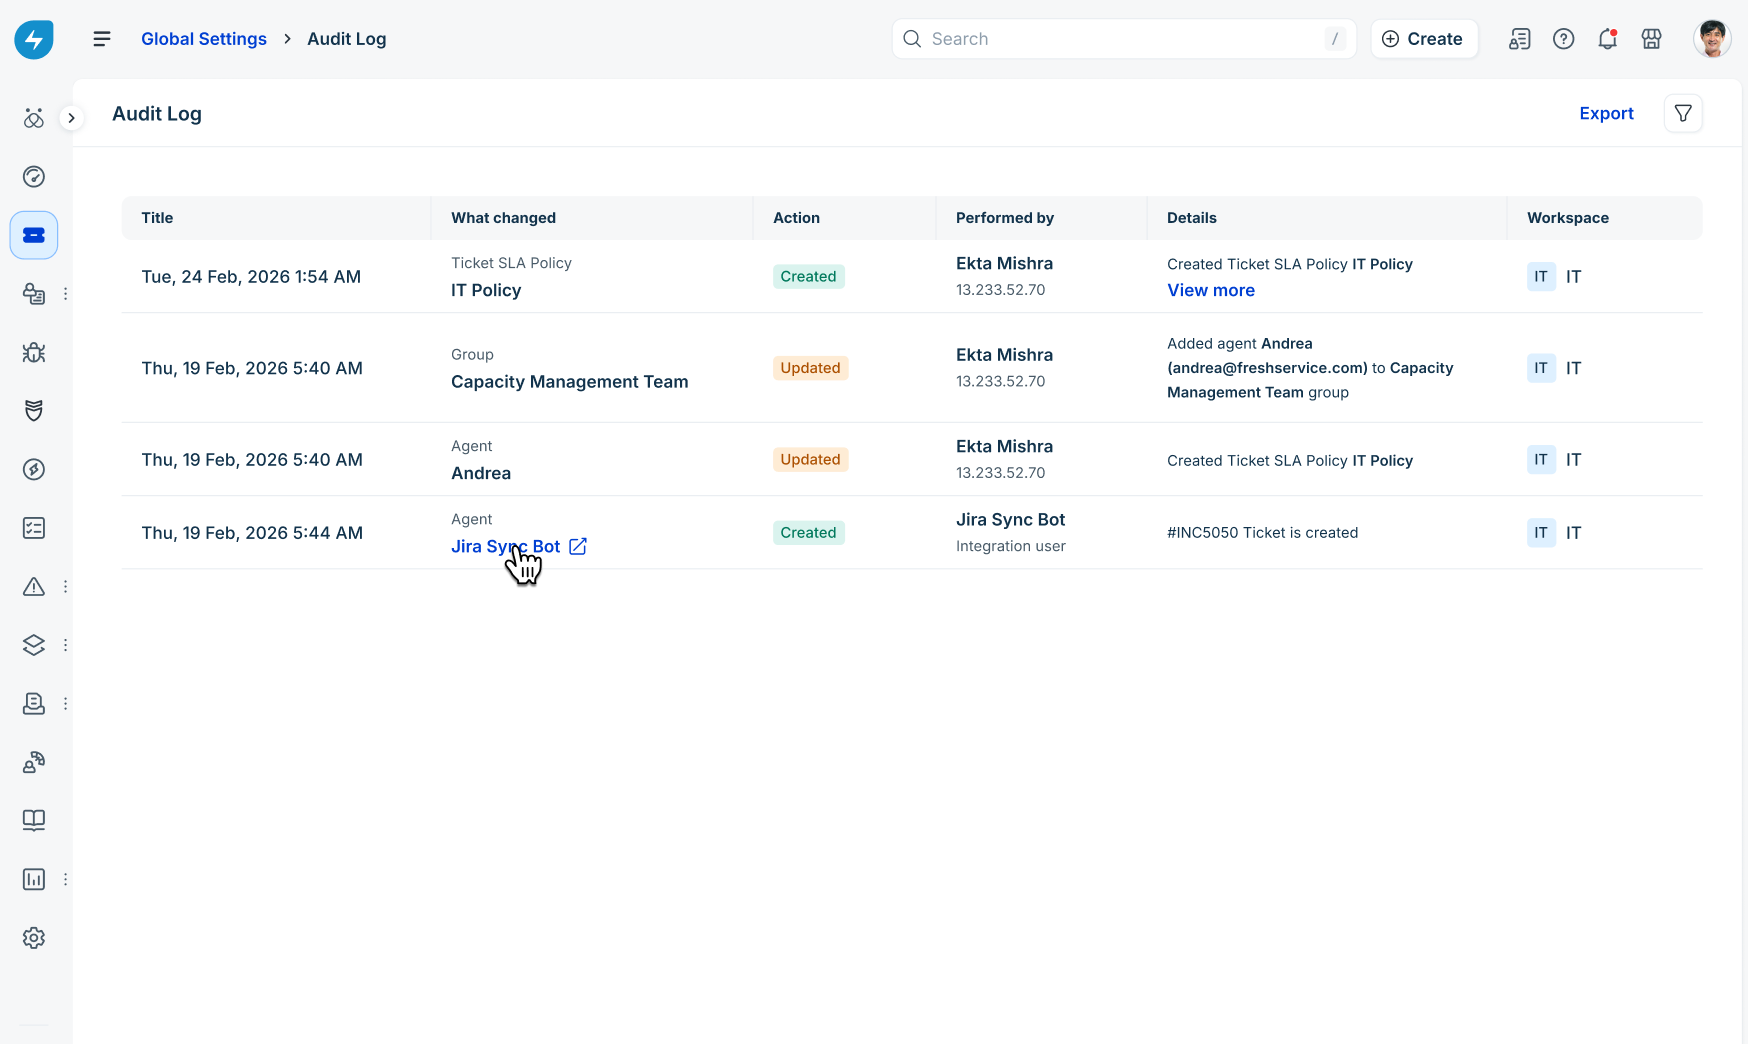Screen dimensions: 1748x1044
Task: Open the analytics chart icon in the sidebar
Action: (x=34, y=879)
